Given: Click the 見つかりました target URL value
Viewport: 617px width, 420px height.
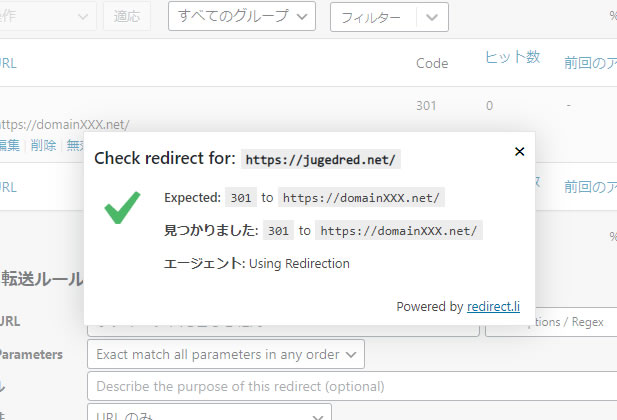Looking at the screenshot, I should point(399,230).
